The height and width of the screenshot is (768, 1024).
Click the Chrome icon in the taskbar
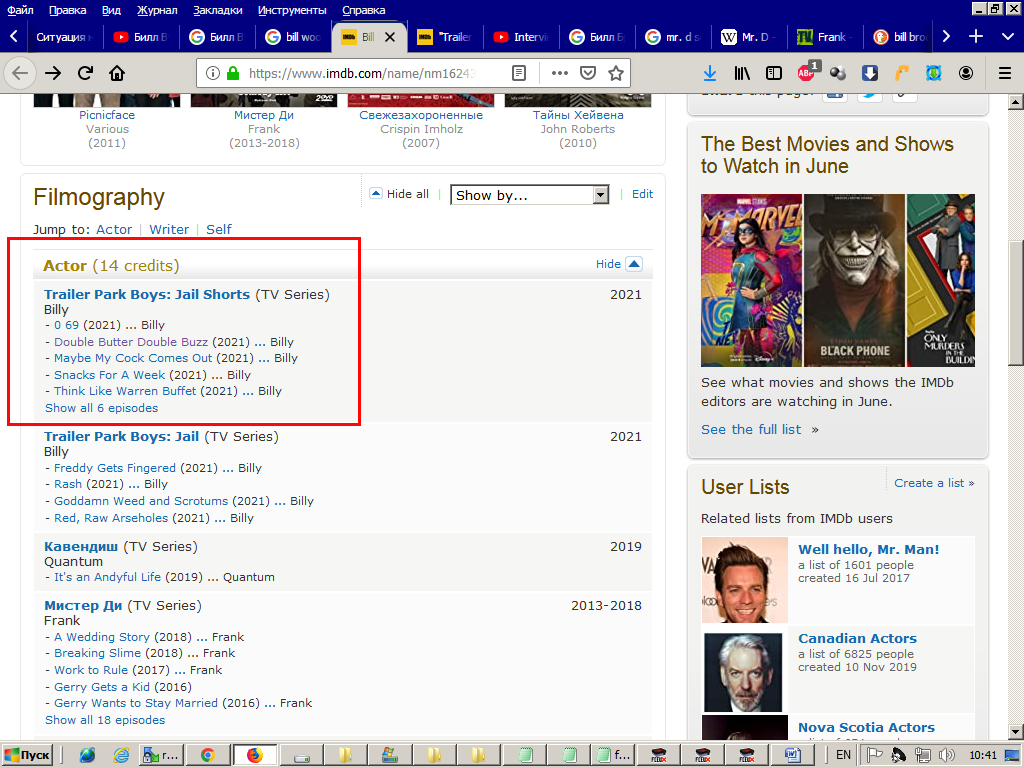208,755
